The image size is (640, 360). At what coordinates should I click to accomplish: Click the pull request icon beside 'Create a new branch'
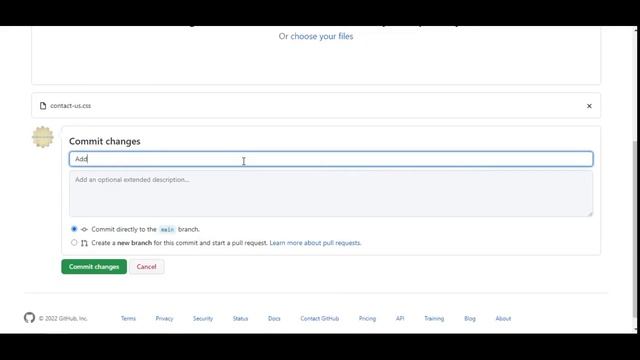(84, 243)
